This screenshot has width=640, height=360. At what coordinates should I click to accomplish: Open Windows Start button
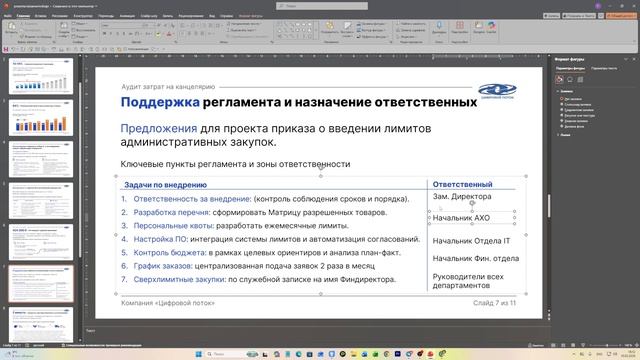(x=199, y=354)
